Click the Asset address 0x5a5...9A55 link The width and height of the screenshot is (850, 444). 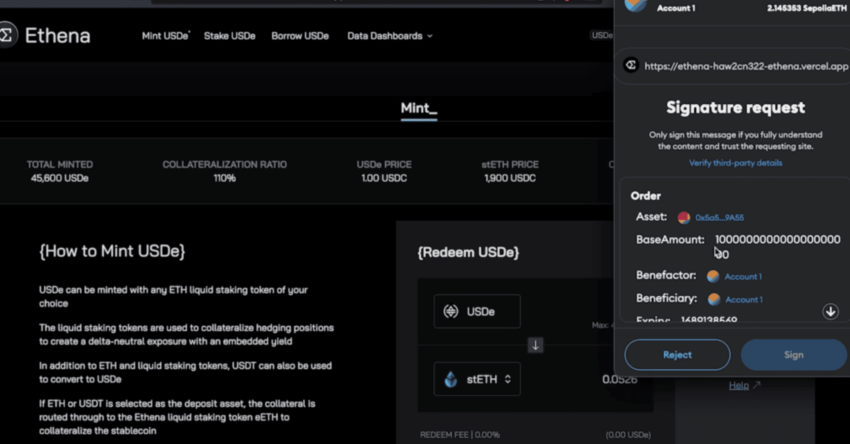point(719,217)
